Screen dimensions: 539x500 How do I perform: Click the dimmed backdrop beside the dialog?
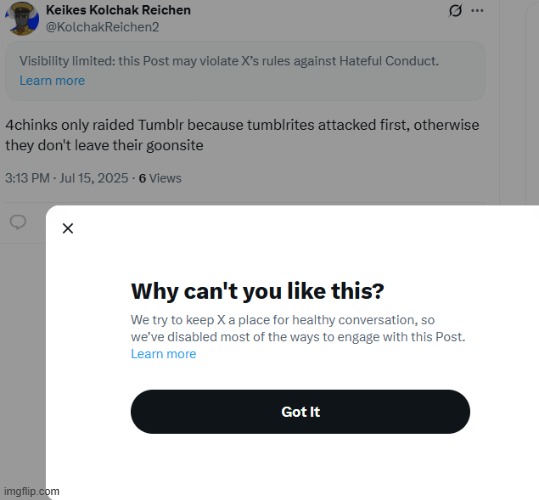pos(23,361)
